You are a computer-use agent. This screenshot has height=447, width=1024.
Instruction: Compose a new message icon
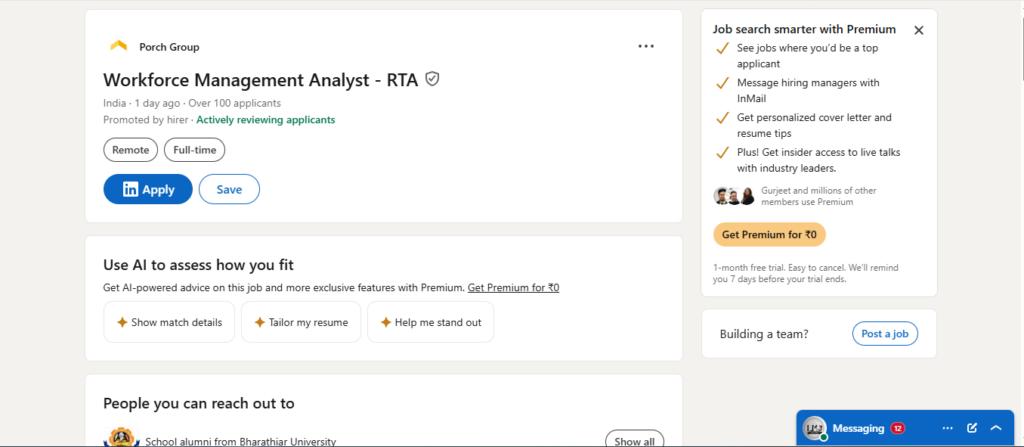(x=972, y=428)
